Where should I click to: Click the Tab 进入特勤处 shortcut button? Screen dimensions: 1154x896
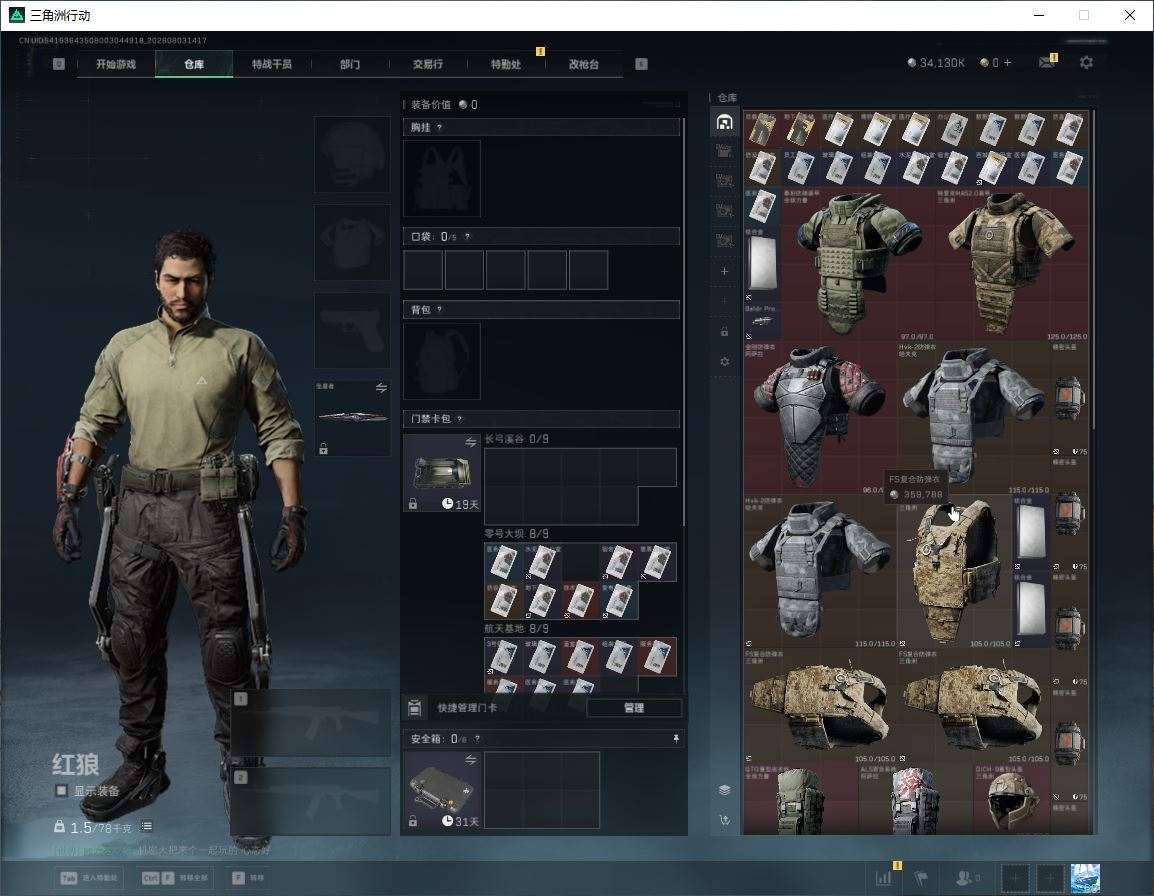point(89,878)
